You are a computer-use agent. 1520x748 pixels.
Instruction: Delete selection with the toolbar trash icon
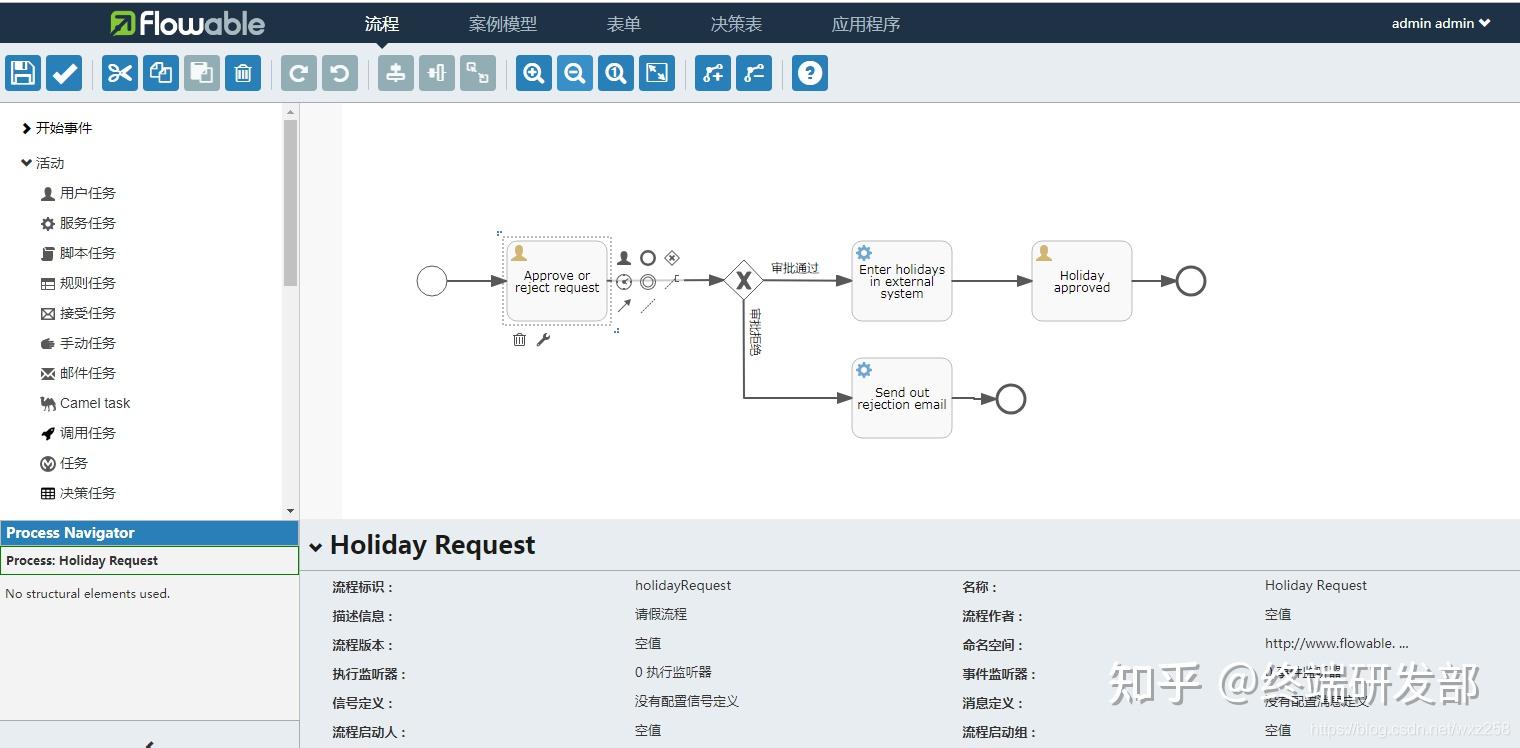(242, 72)
